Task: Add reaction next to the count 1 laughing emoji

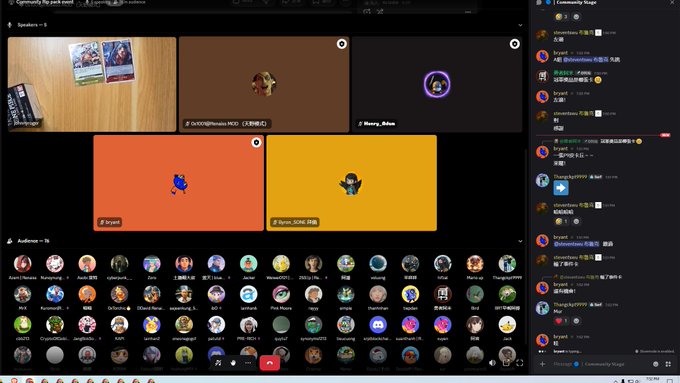Action: click(576, 221)
